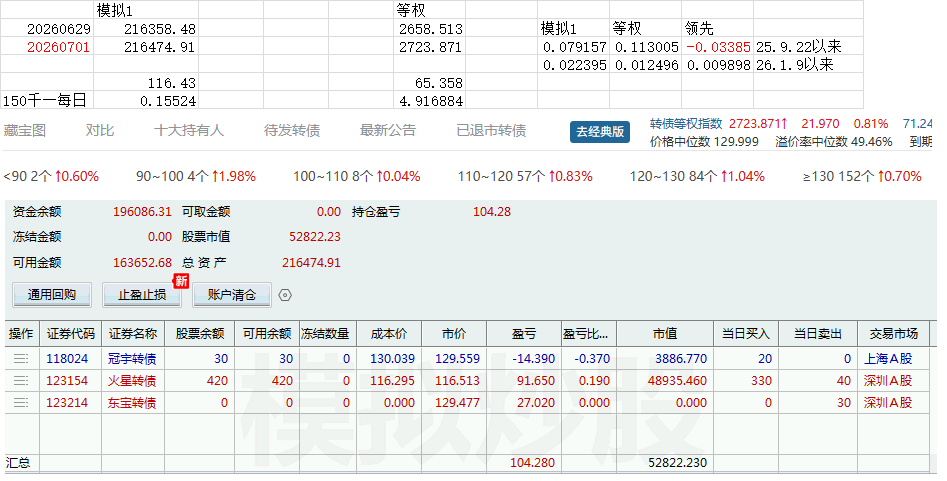
Task: Click the 48935.460 market value cell
Action: pos(678,381)
